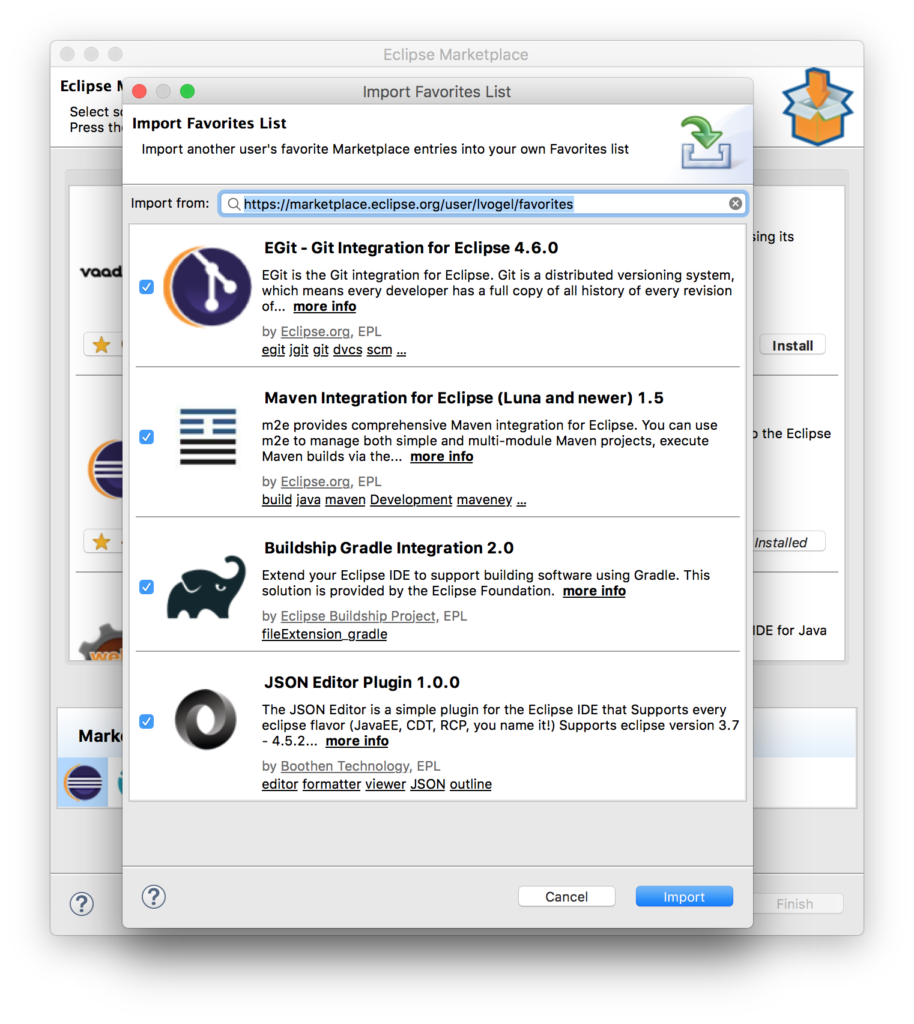The width and height of the screenshot is (914, 1024).
Task: Click the outline tag
Action: coord(471,784)
